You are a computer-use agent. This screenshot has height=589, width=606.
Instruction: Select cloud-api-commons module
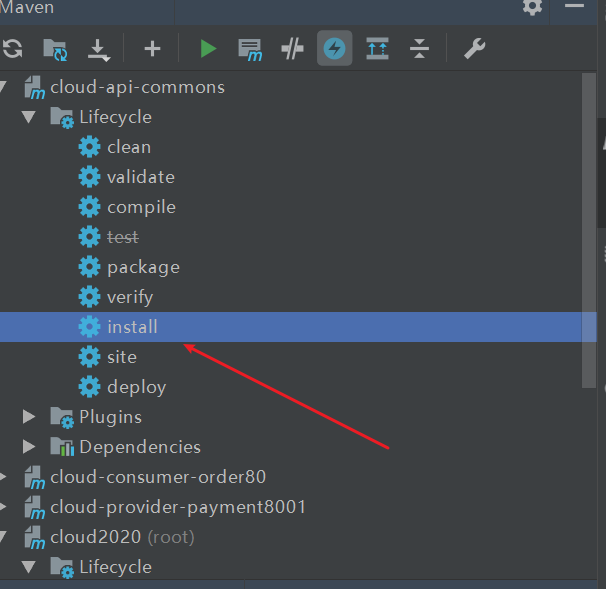137,87
